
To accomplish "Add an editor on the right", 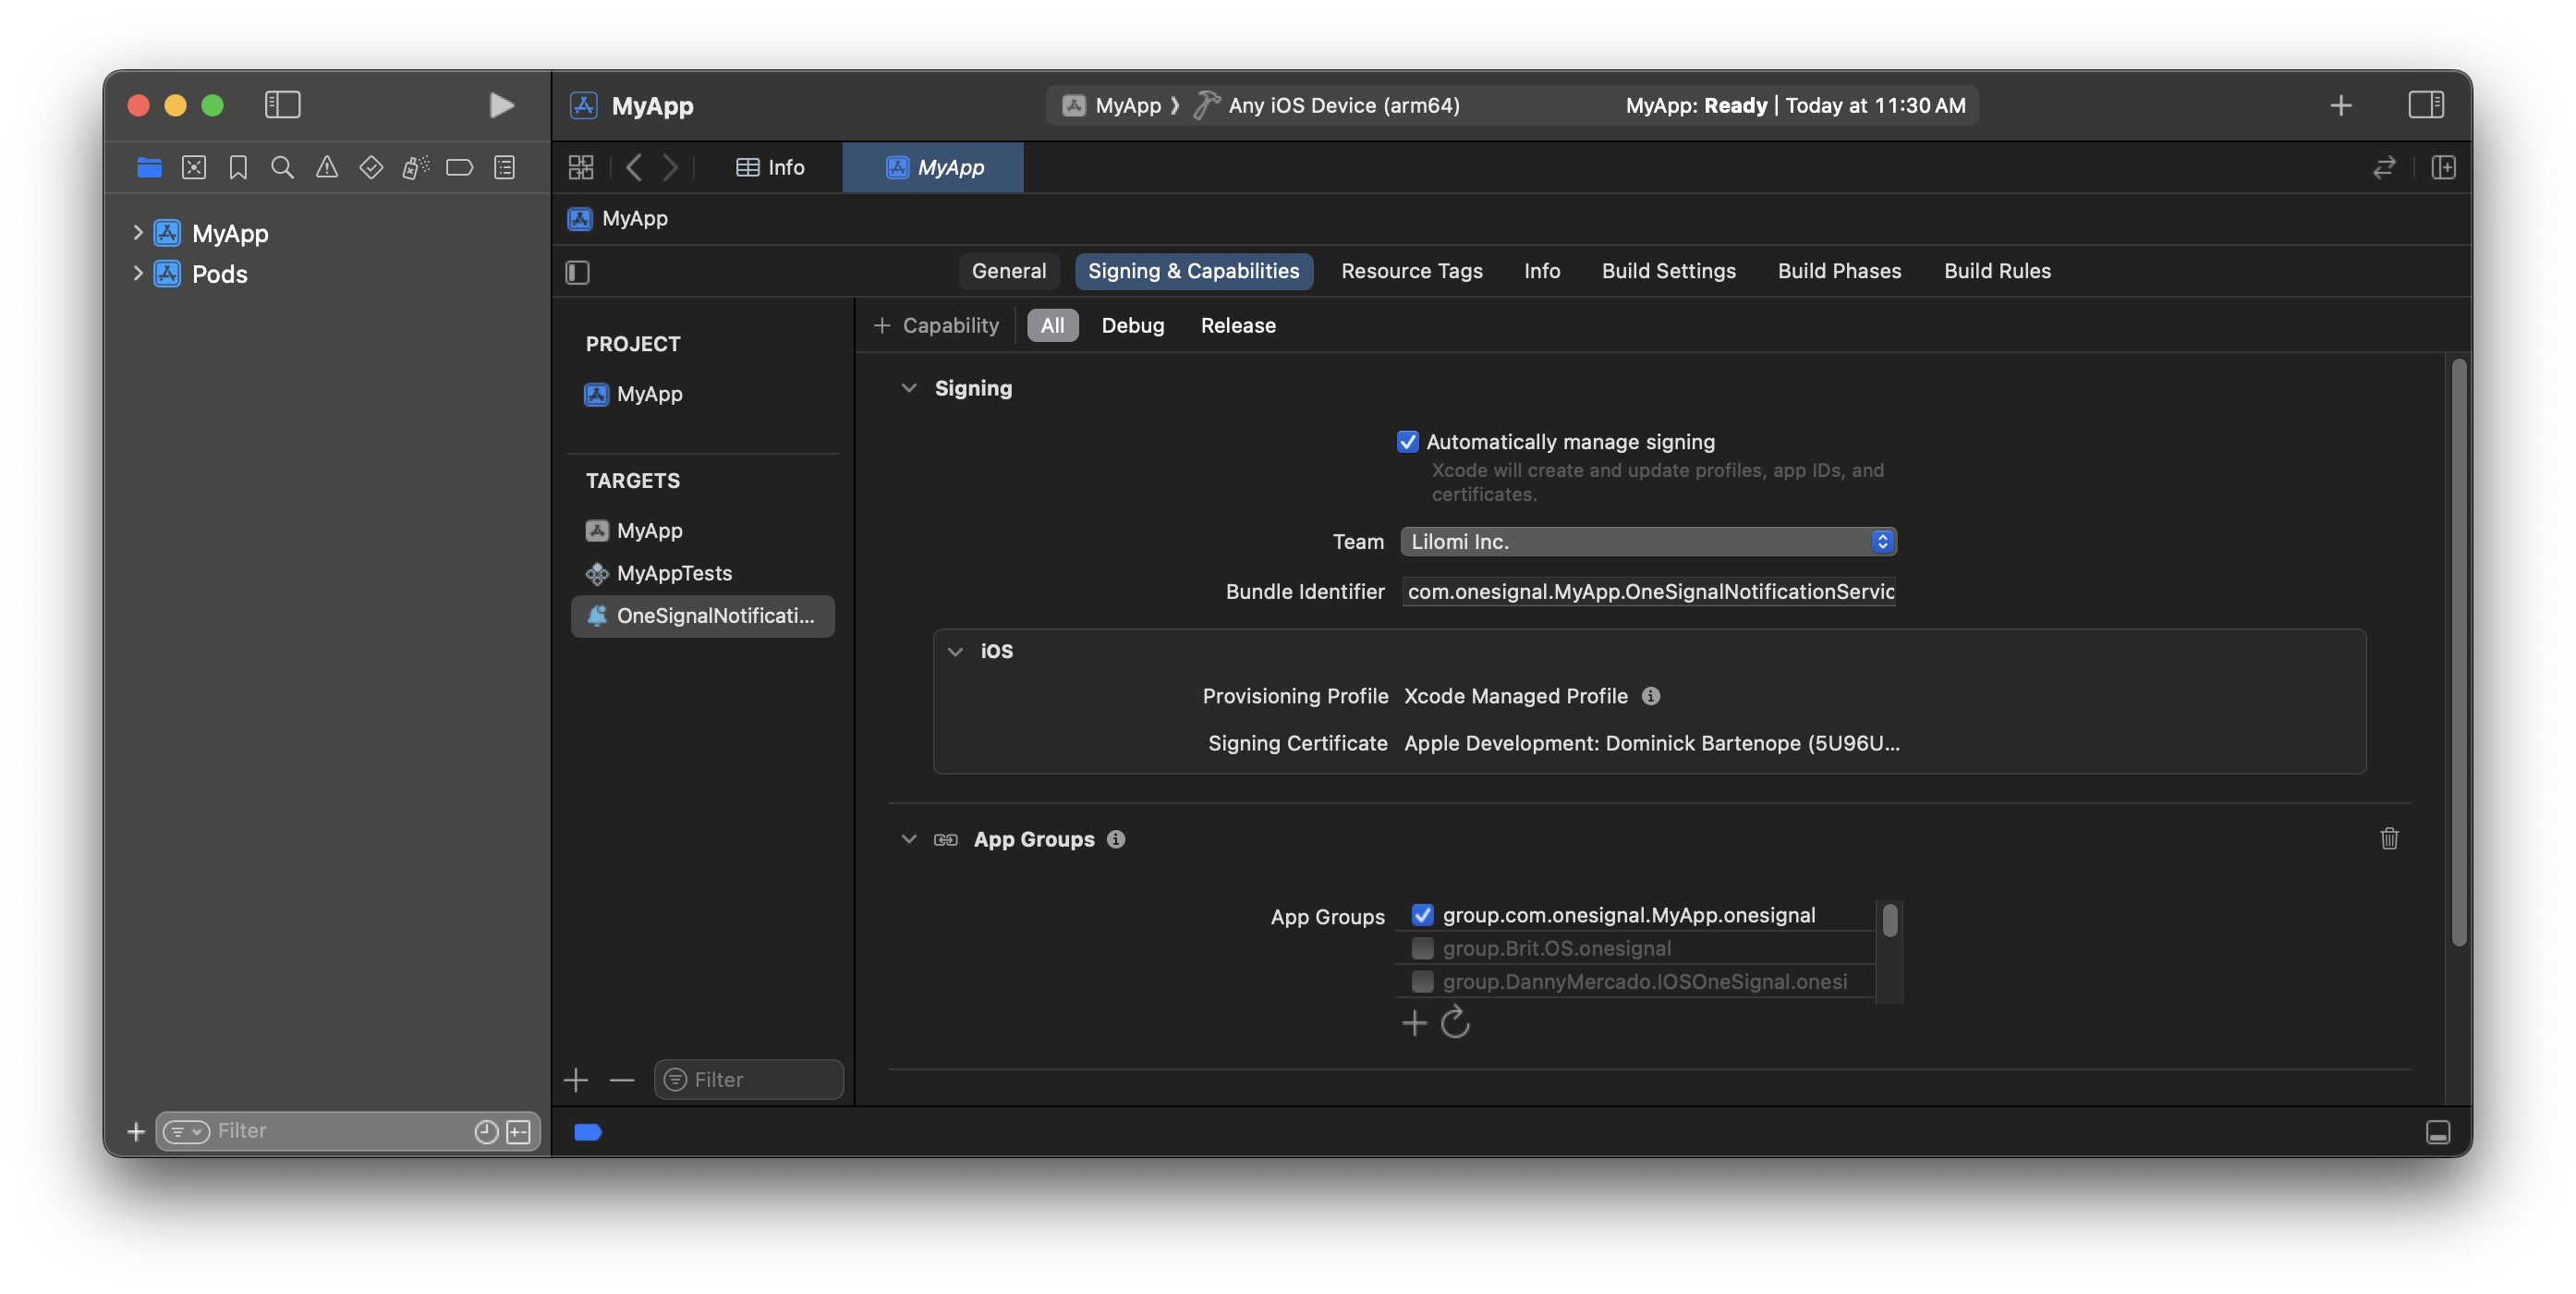I will pyautogui.click(x=2443, y=167).
